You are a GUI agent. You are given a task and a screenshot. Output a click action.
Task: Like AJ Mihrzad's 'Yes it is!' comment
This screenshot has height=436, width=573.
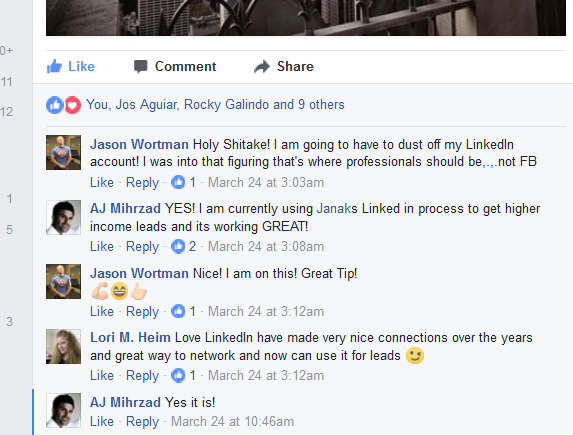[x=102, y=421]
